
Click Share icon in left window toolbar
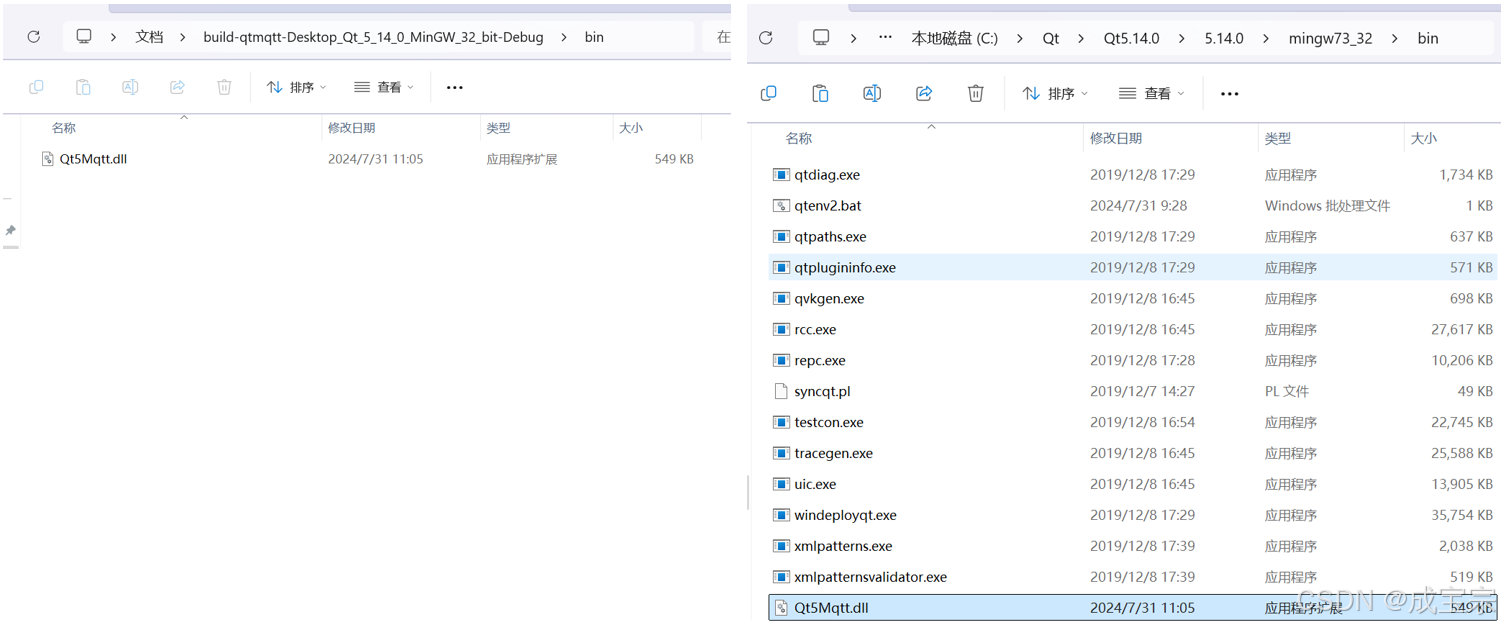click(x=177, y=87)
